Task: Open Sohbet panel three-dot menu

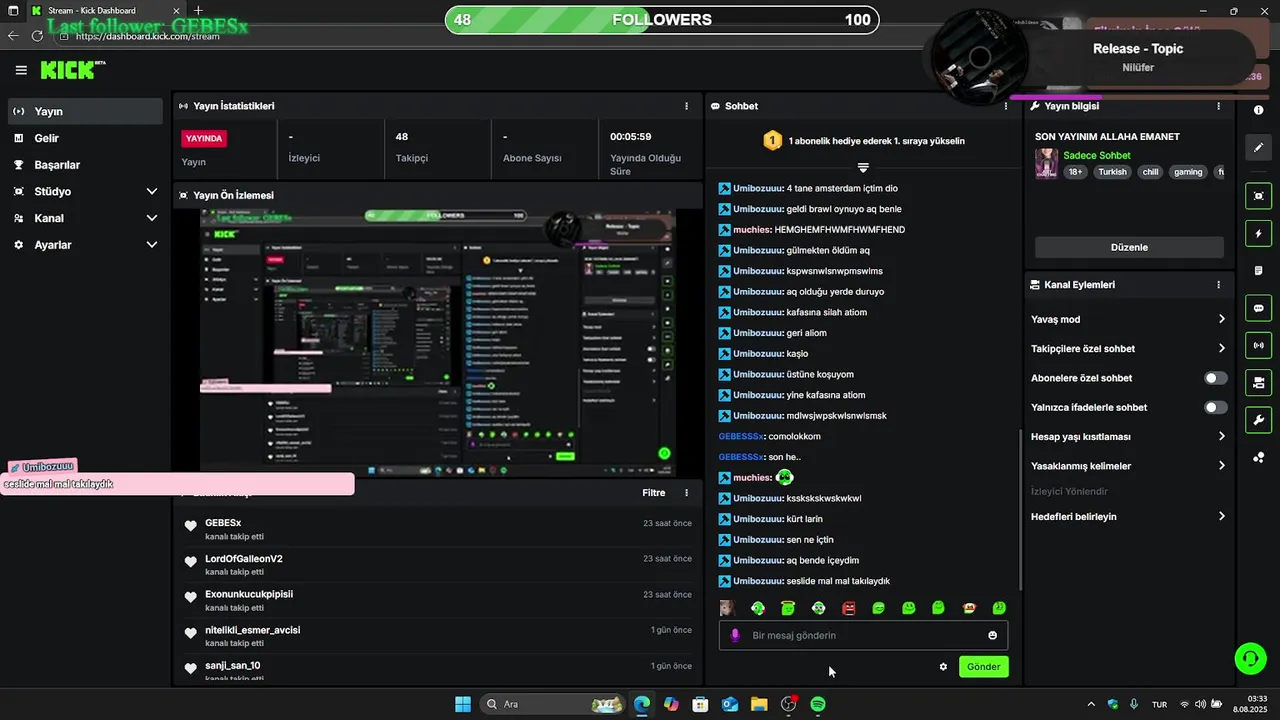Action: tap(1006, 106)
